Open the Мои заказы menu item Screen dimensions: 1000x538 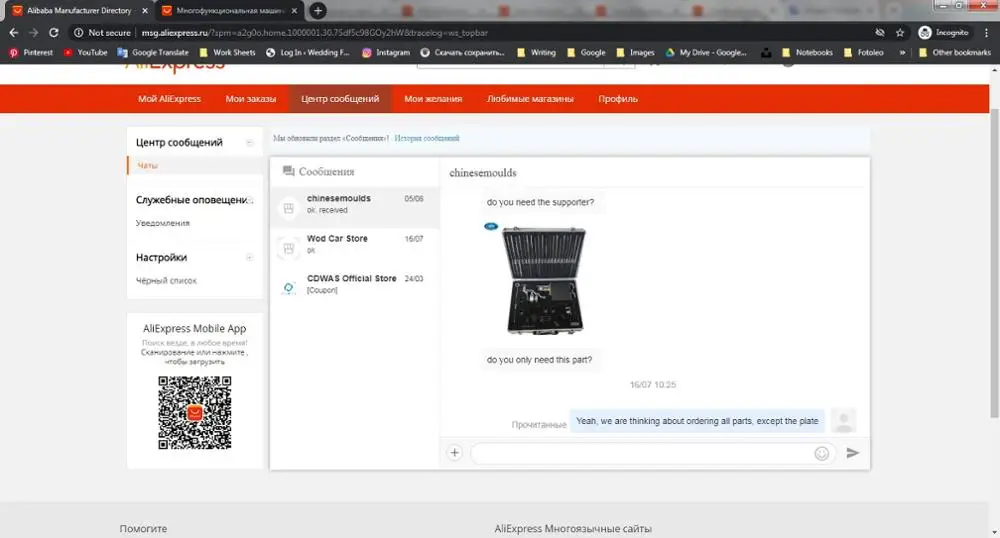(251, 99)
